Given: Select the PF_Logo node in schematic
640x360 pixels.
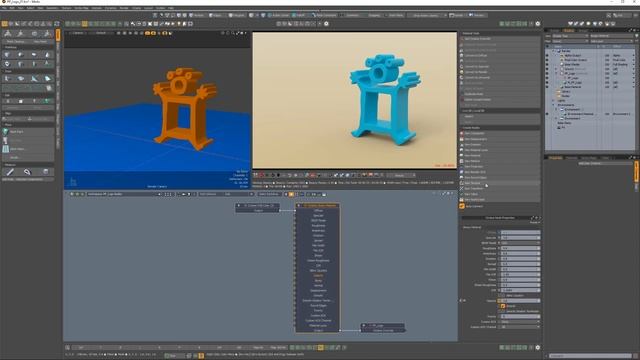Looking at the screenshot, I should pos(383,328).
